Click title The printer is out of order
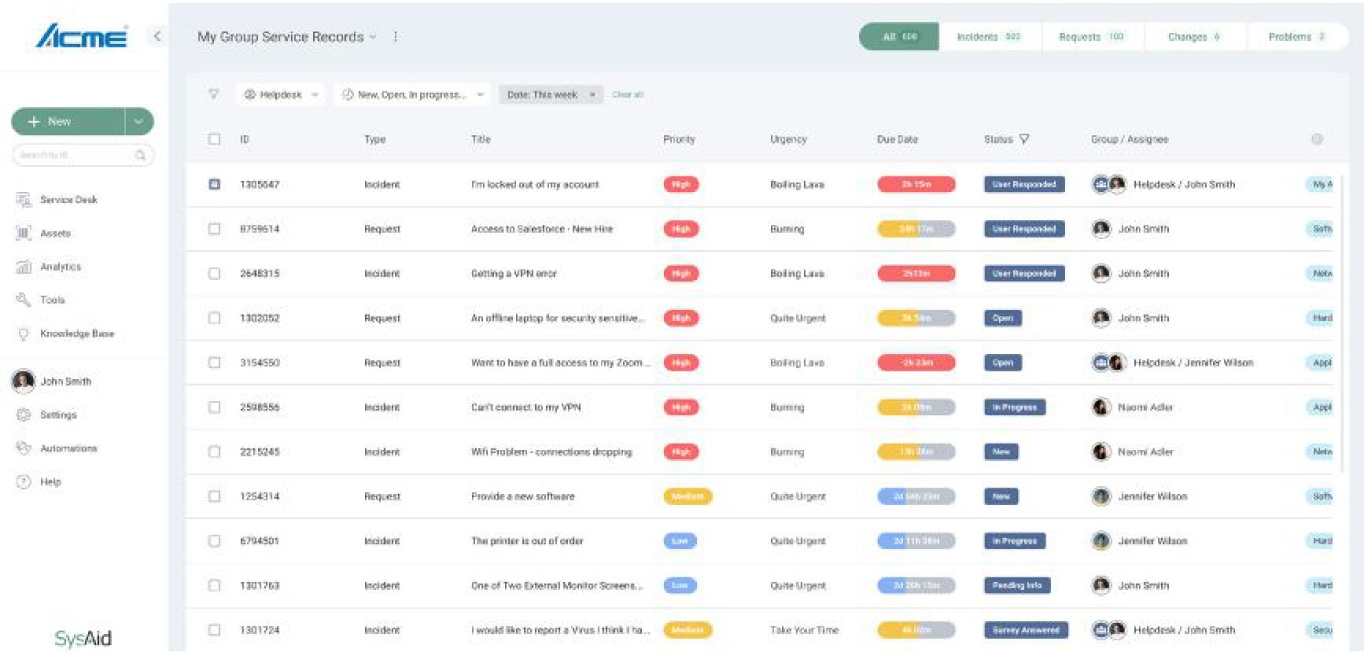This screenshot has height=655, width=1366. [527, 541]
